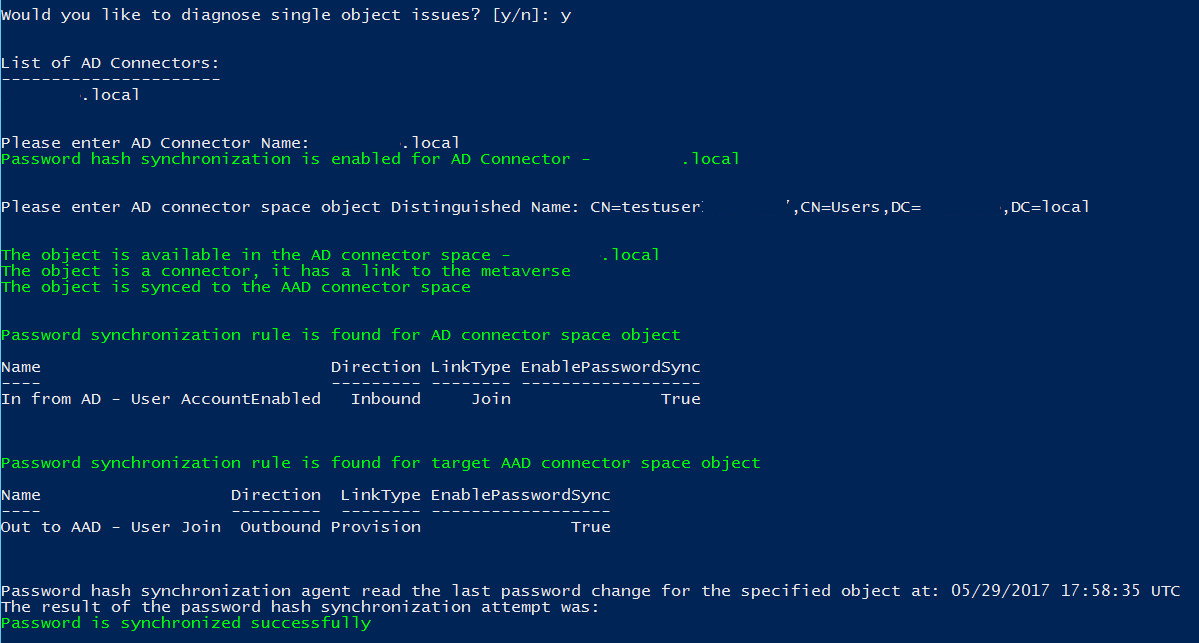The width and height of the screenshot is (1199, 643).
Task: Click 'The object is a connector' metaverse line
Action: pos(285,271)
